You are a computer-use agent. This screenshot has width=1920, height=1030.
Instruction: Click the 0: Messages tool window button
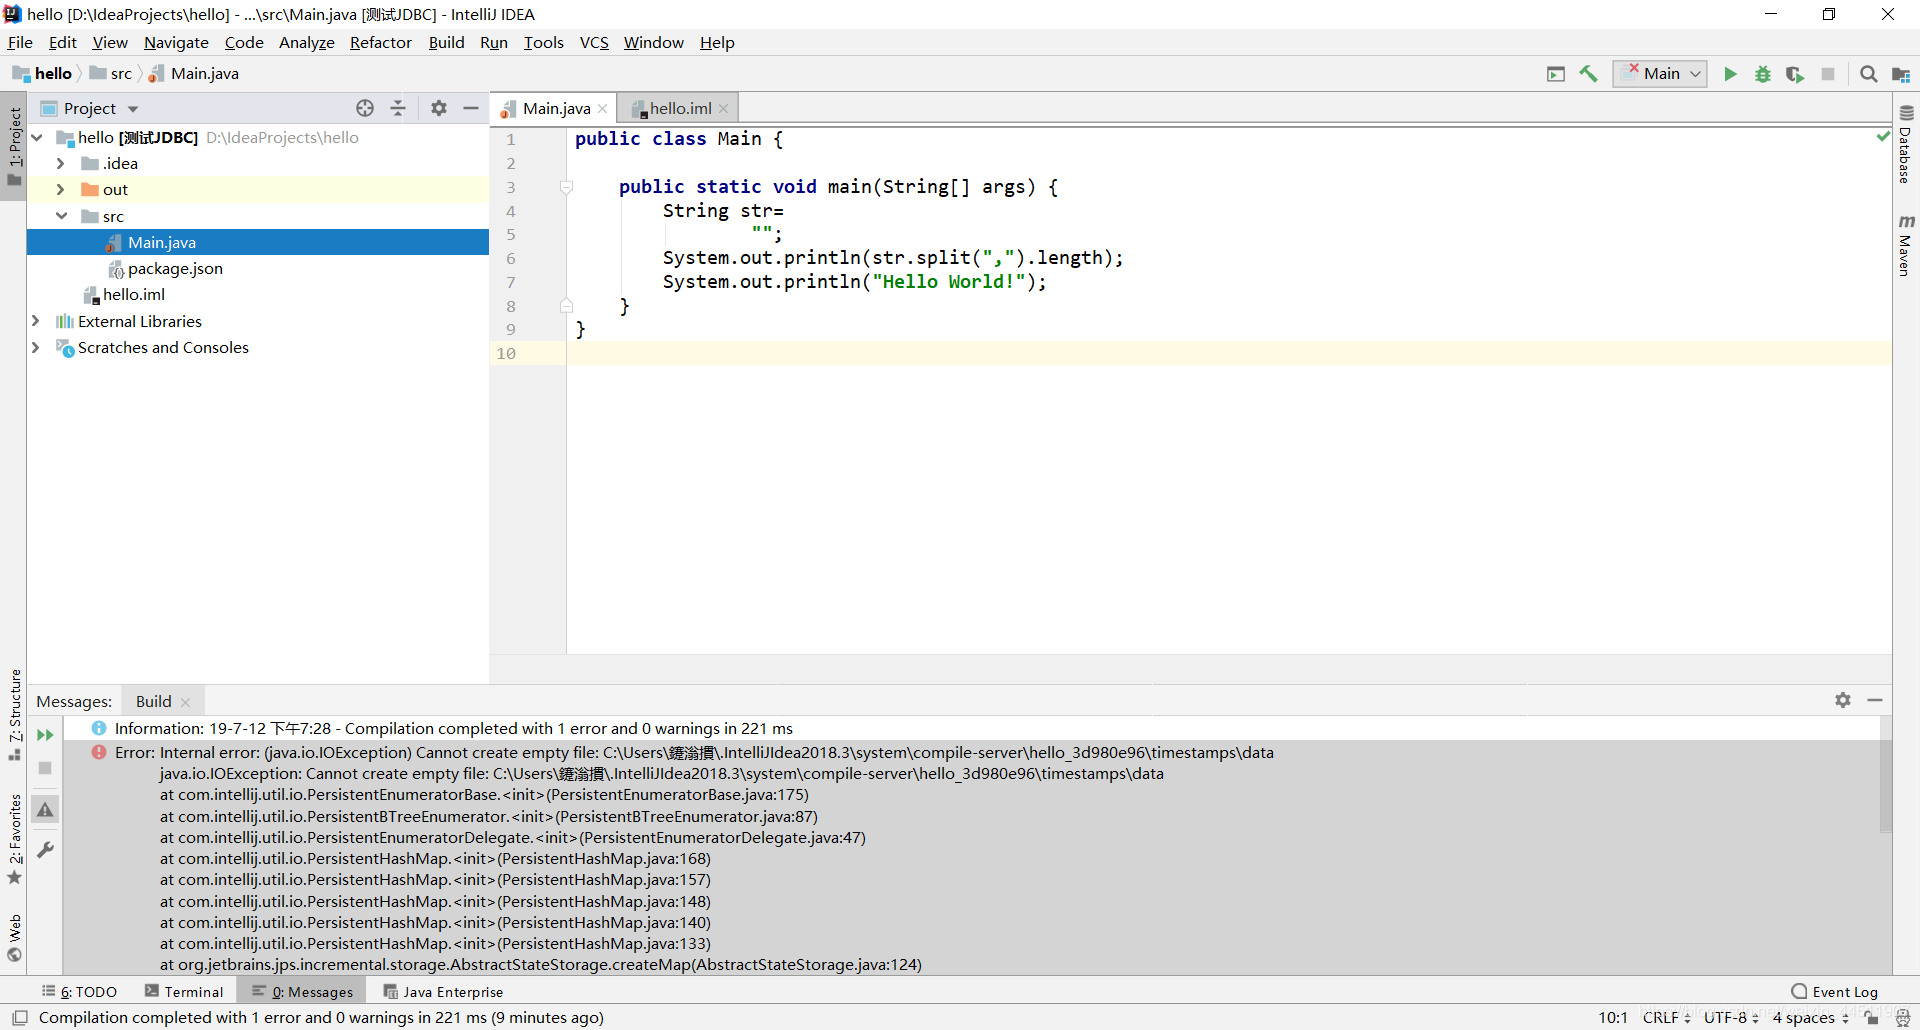(303, 991)
